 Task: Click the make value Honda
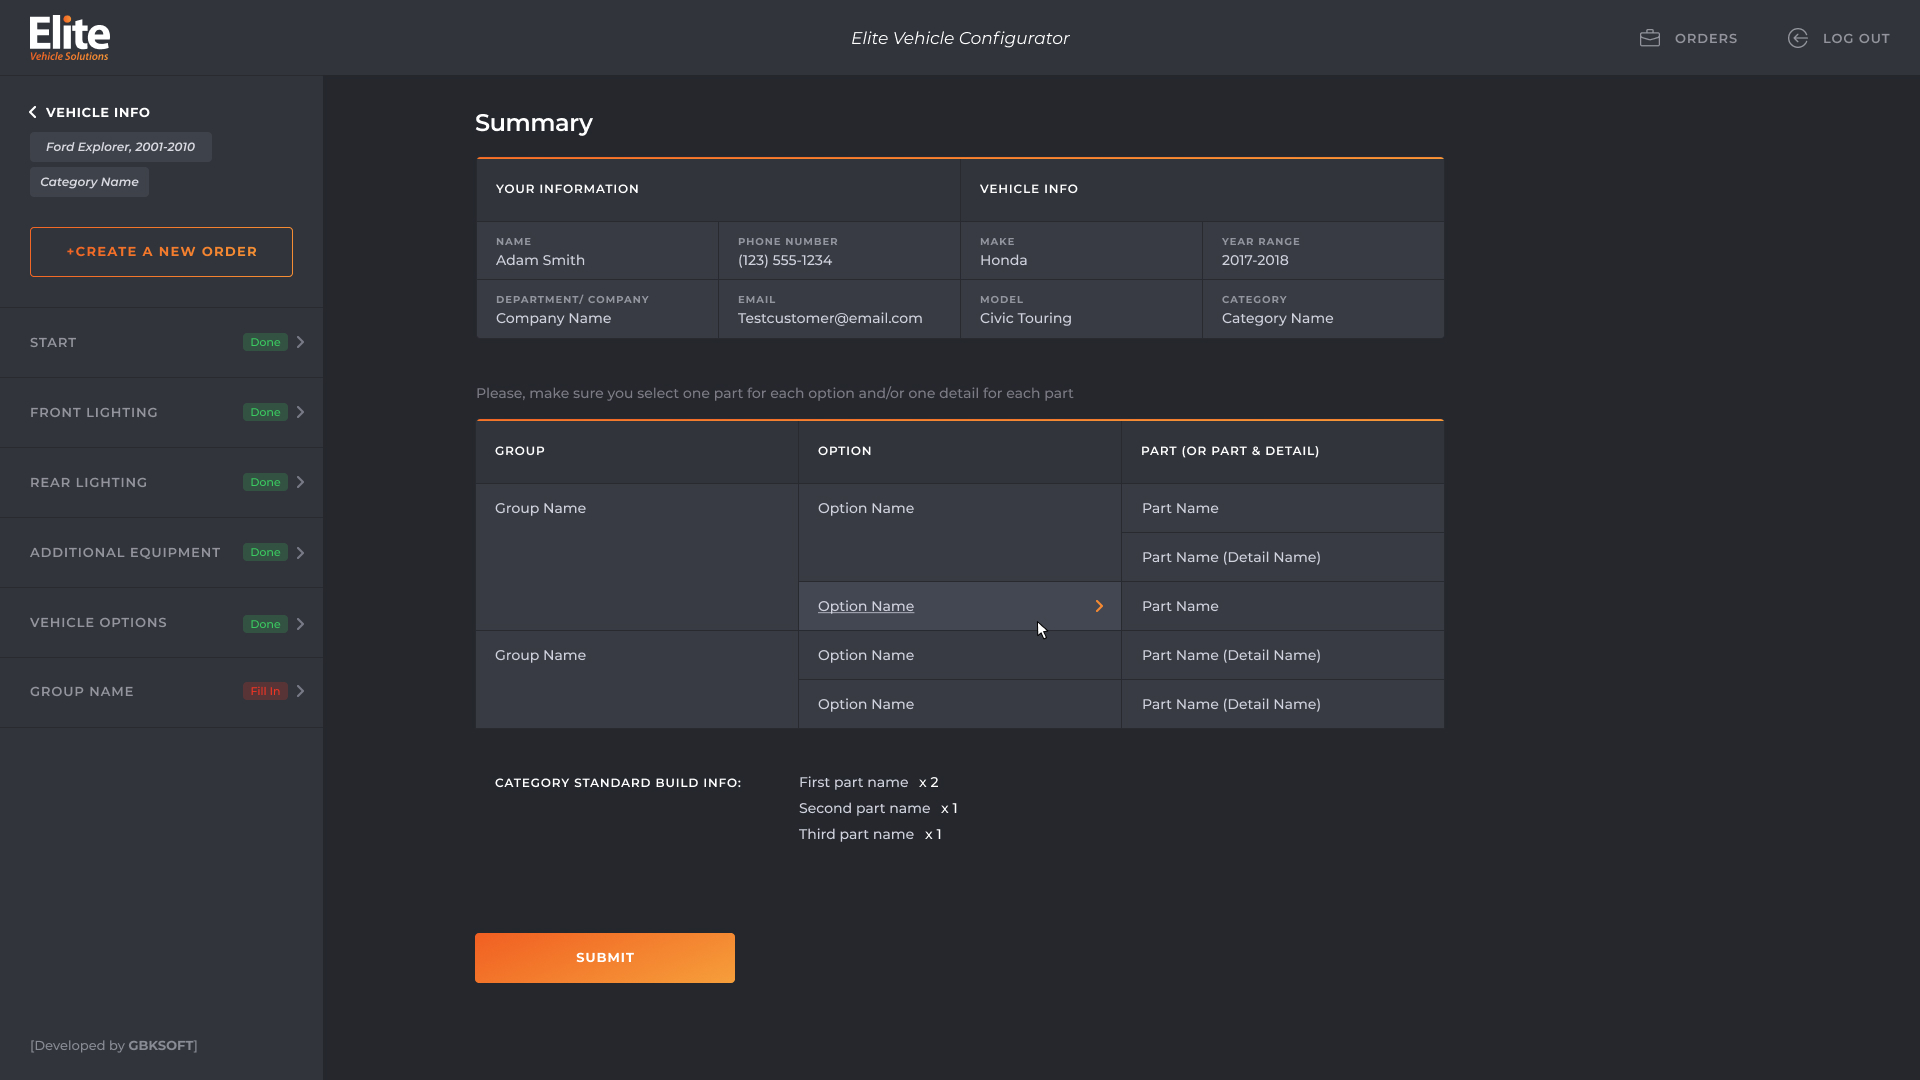click(1003, 260)
